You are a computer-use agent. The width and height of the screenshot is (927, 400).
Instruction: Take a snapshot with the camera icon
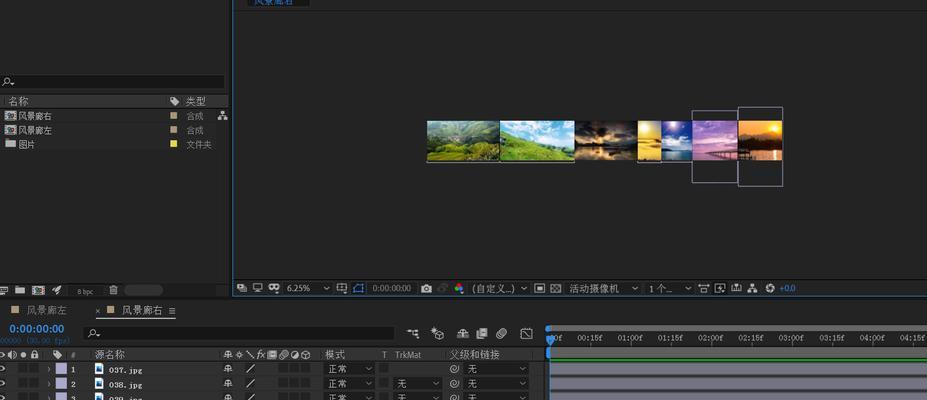426,288
